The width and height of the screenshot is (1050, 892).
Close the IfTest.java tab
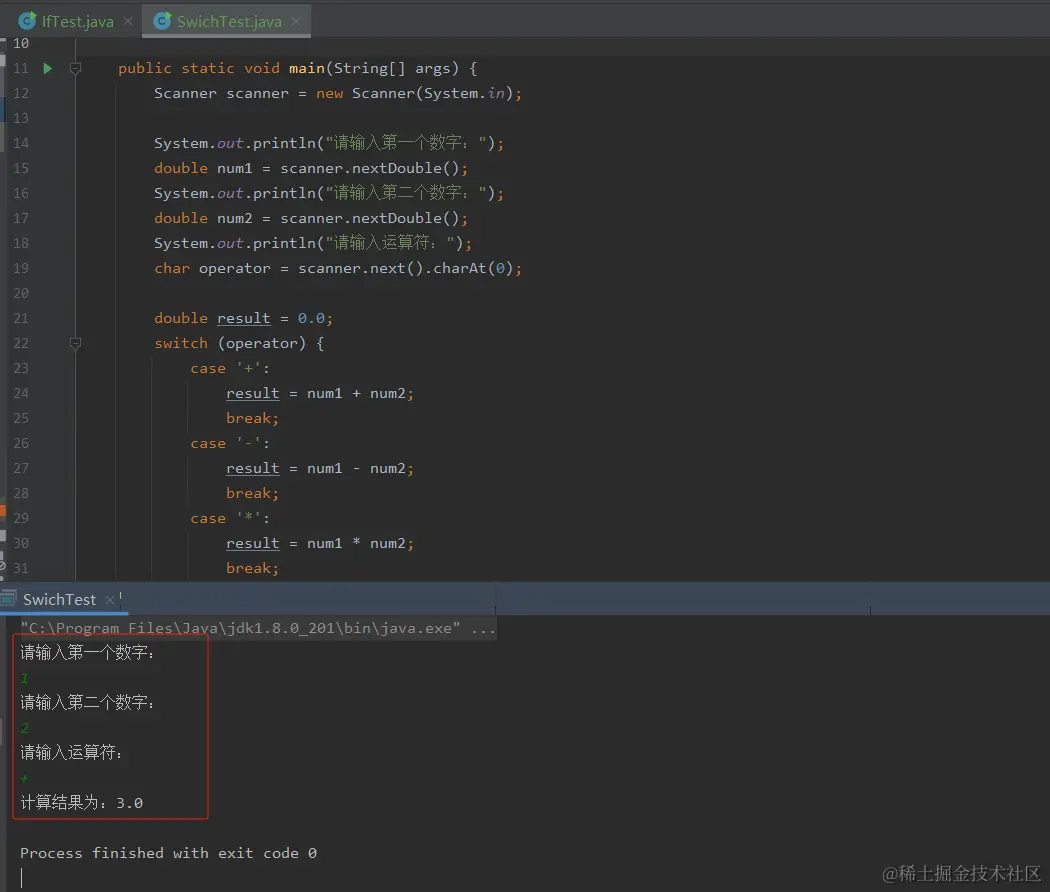pos(128,21)
